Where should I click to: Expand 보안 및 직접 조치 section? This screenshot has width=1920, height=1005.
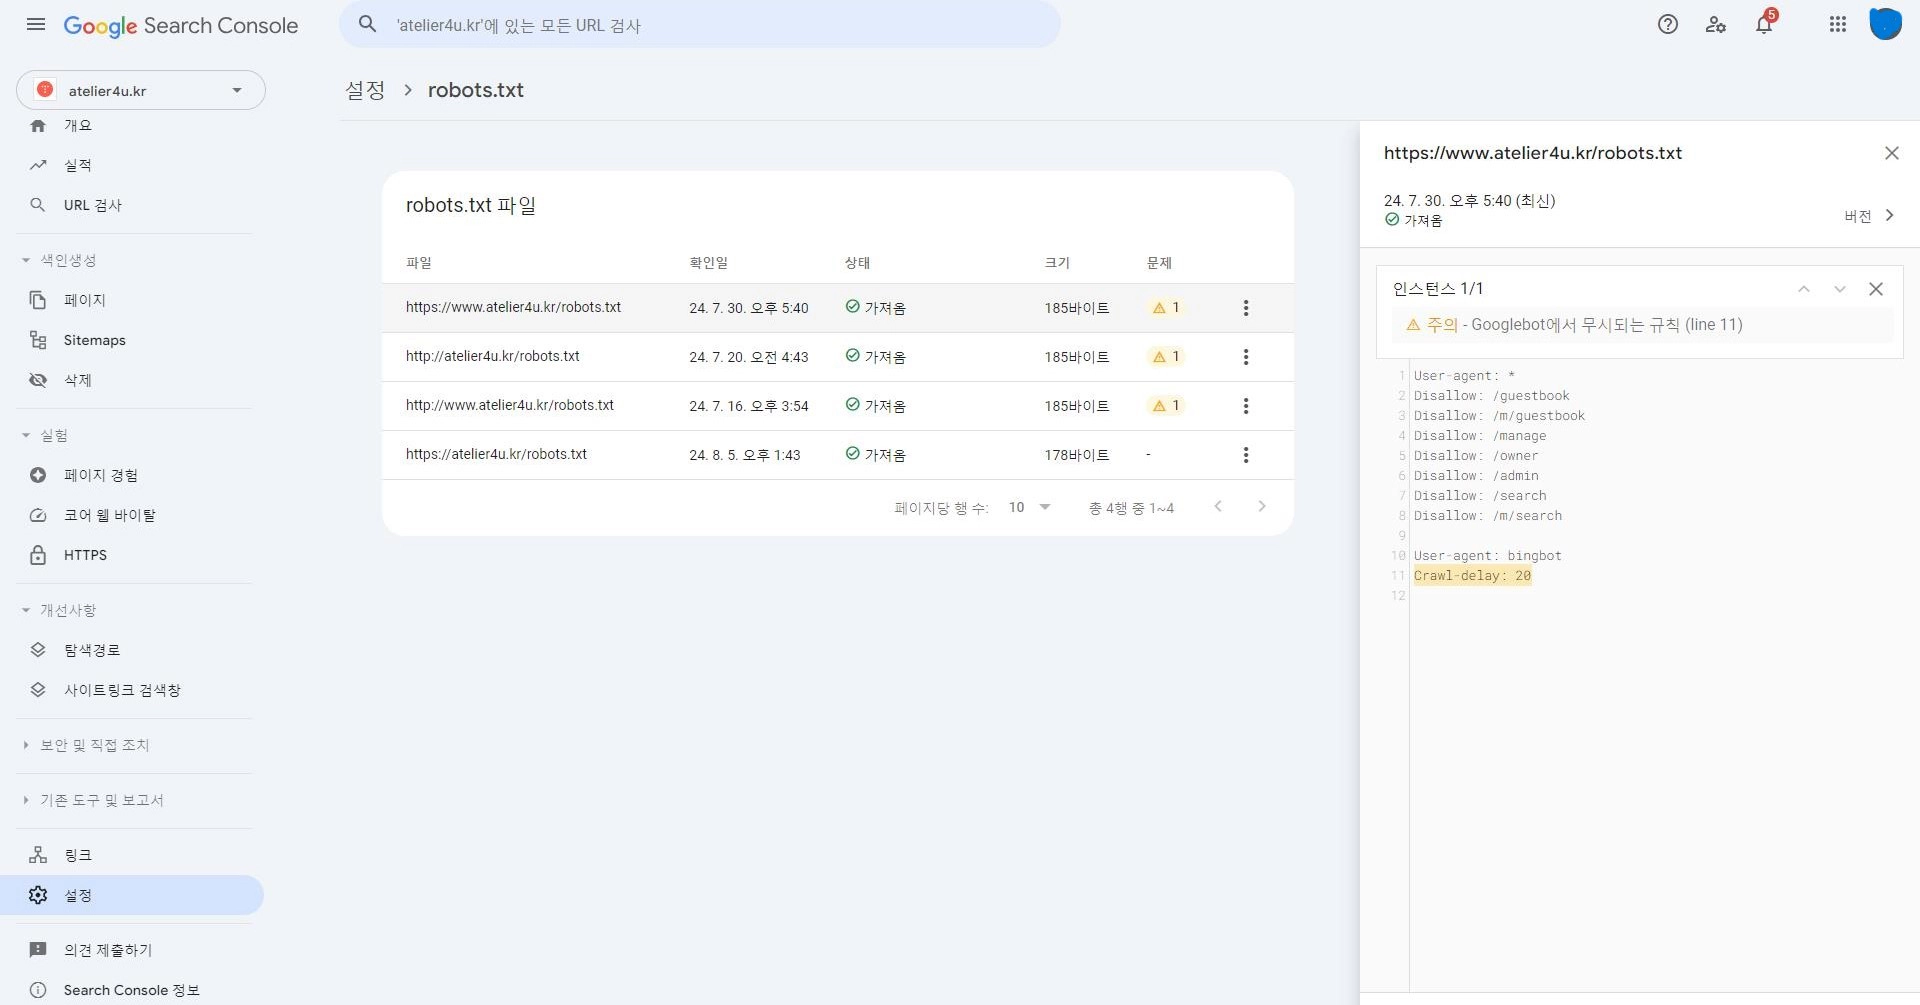(x=86, y=745)
